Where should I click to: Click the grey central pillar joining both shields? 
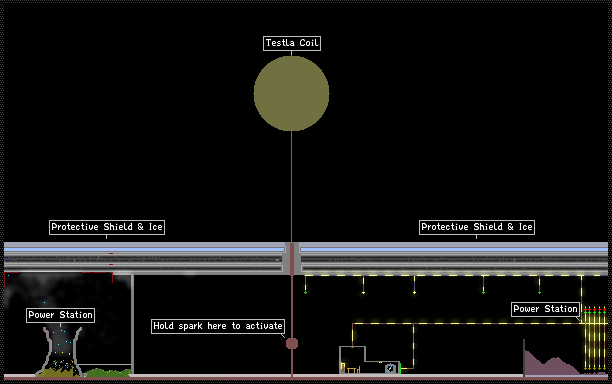[292, 258]
